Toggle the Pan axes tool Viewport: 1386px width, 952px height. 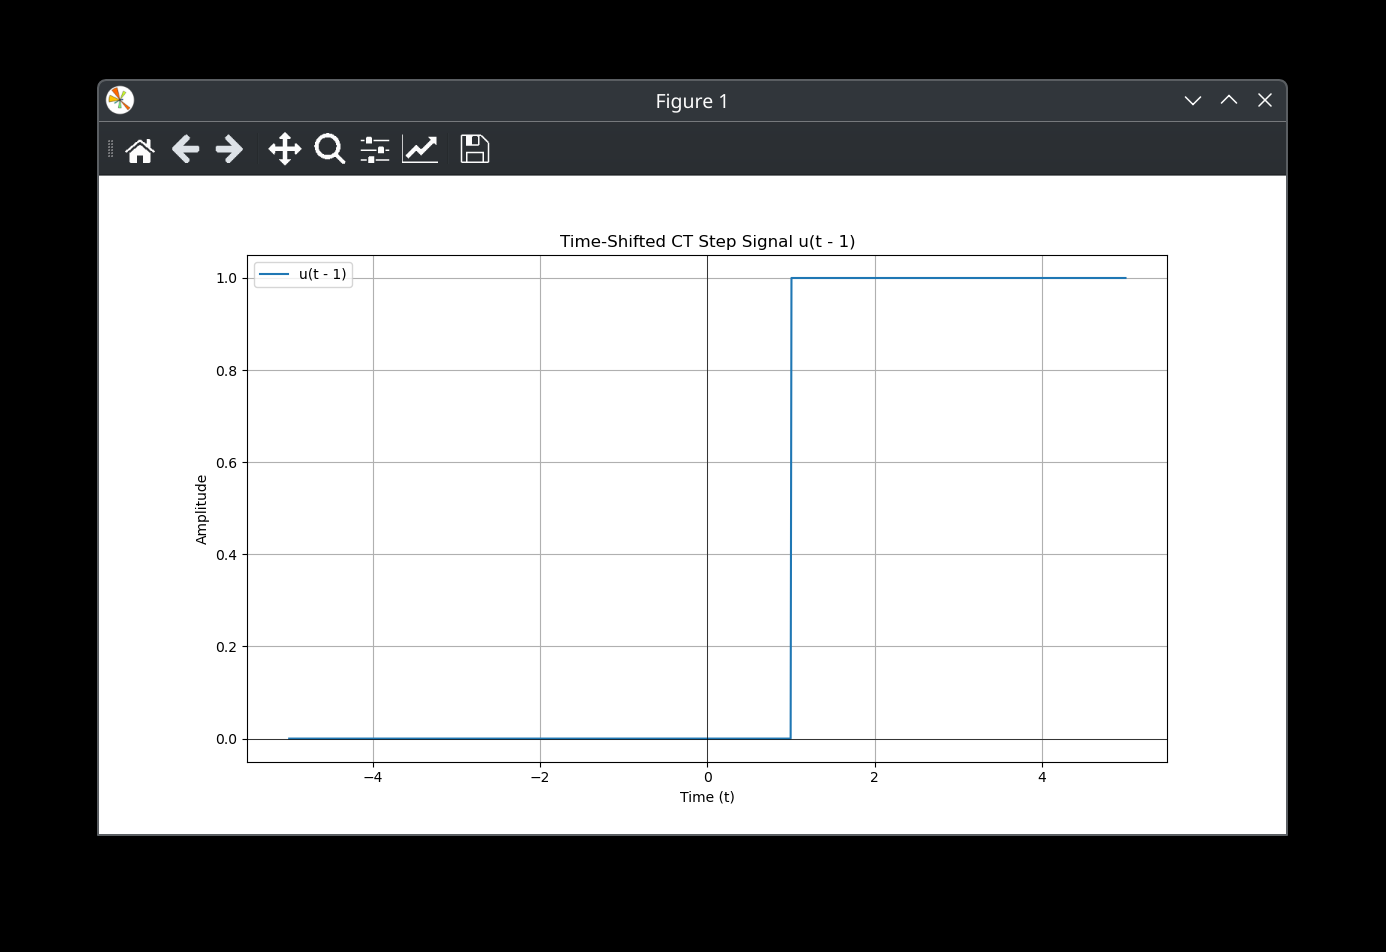pos(285,150)
